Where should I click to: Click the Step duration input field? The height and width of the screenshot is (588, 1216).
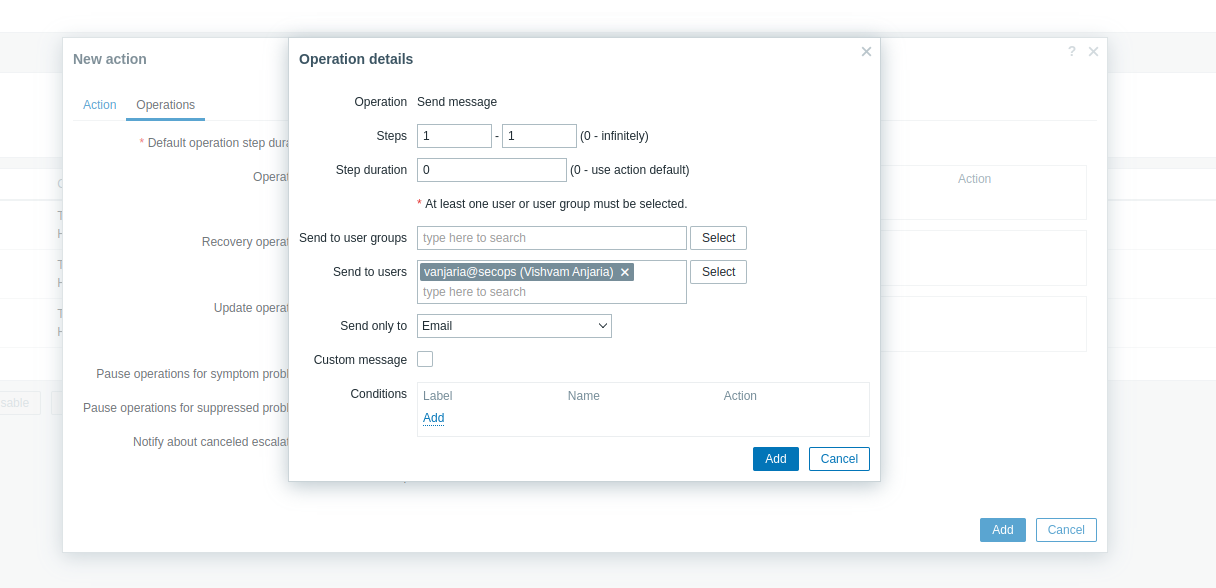click(x=491, y=170)
